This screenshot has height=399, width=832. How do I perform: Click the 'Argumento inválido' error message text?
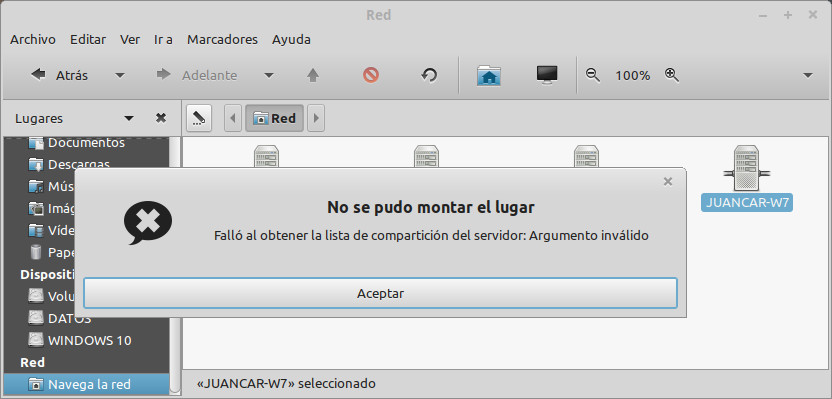pyautogui.click(x=589, y=236)
